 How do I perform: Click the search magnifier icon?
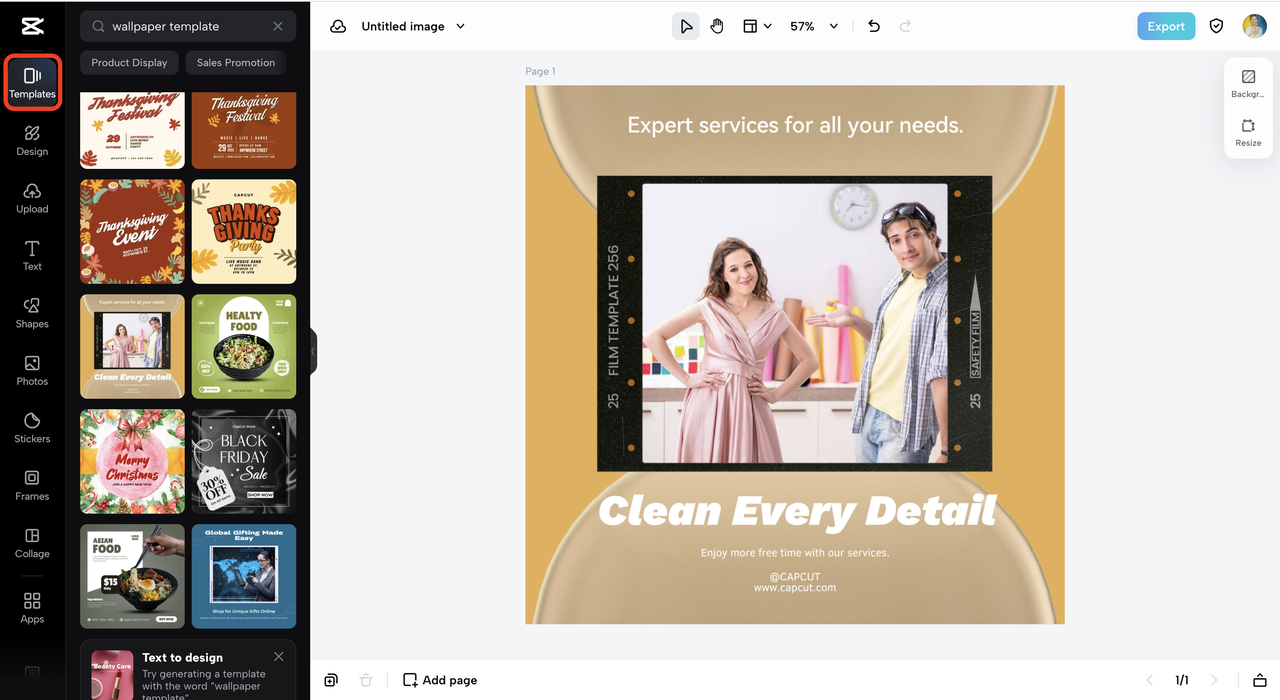(98, 26)
